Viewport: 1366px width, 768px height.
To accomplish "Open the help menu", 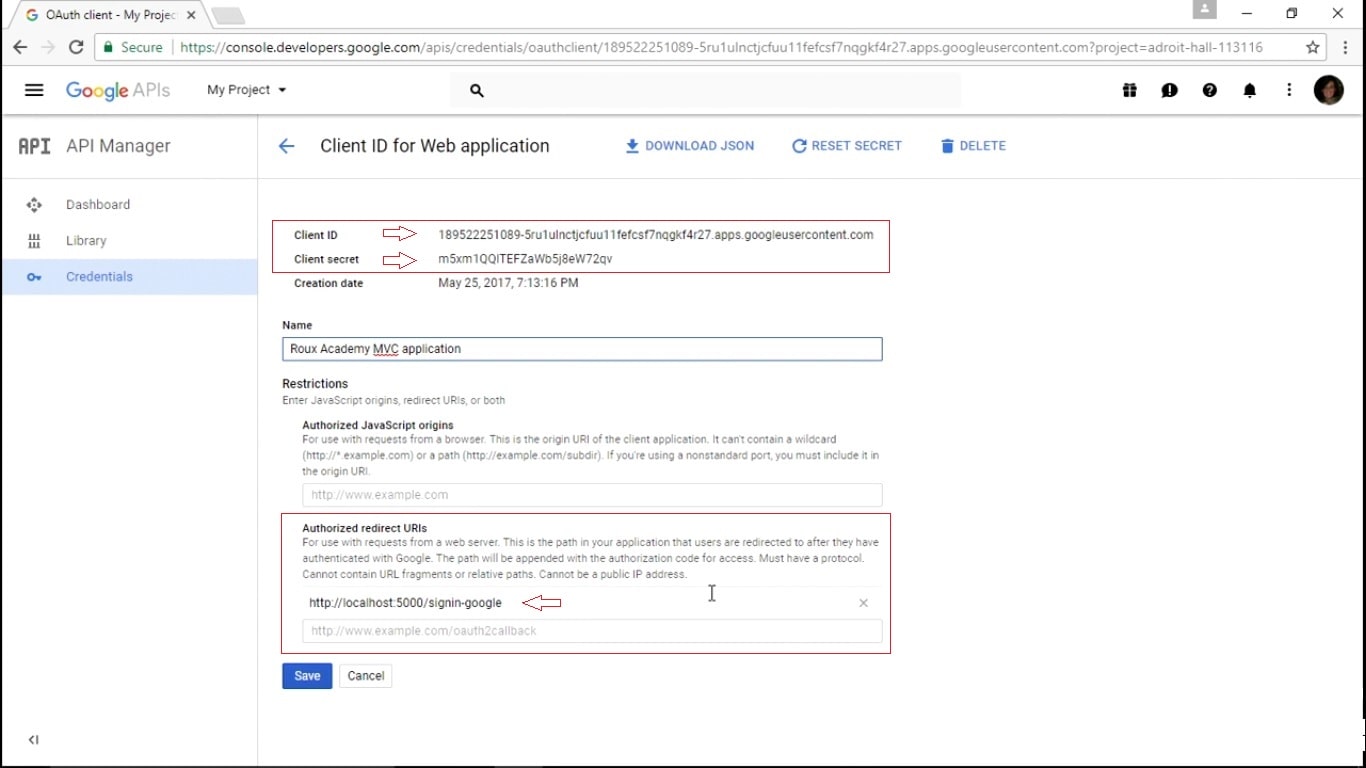I will 1209,90.
